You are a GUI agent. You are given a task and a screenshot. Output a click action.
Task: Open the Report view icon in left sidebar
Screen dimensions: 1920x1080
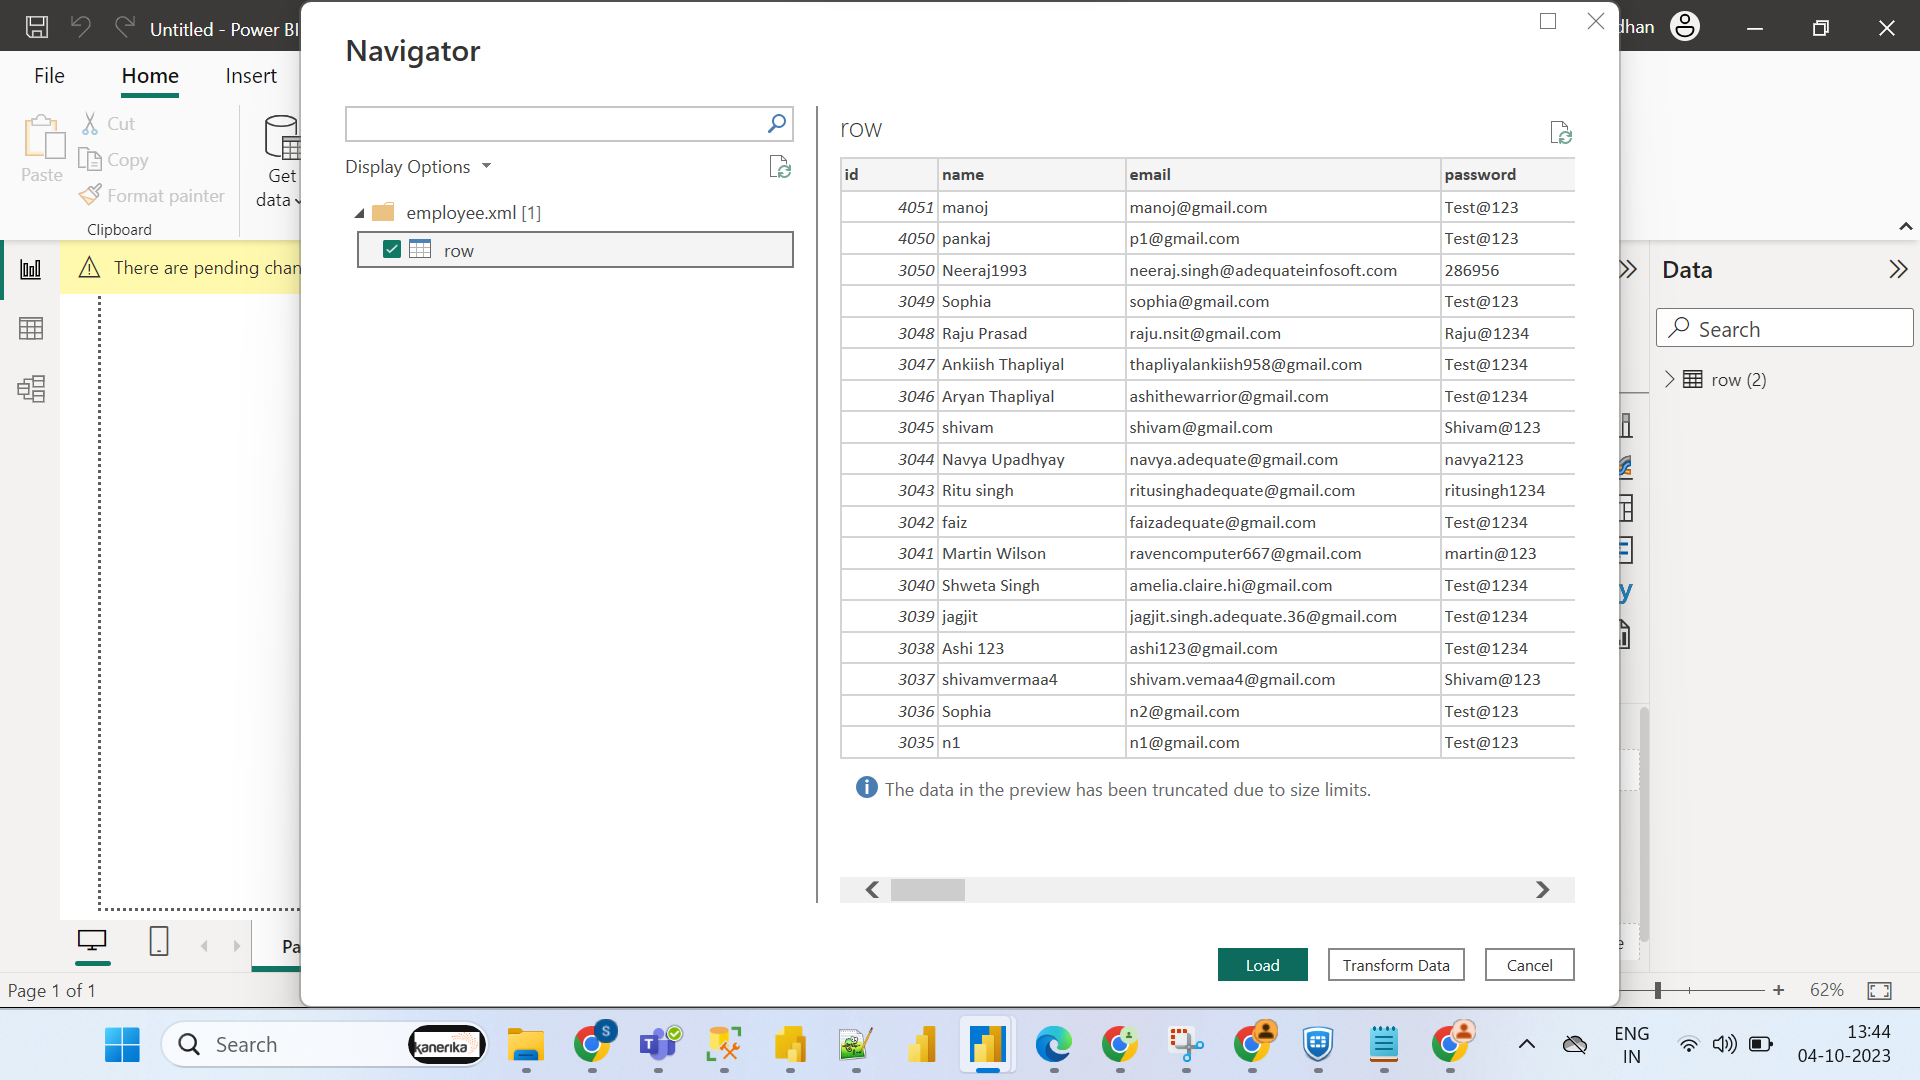pyautogui.click(x=31, y=269)
